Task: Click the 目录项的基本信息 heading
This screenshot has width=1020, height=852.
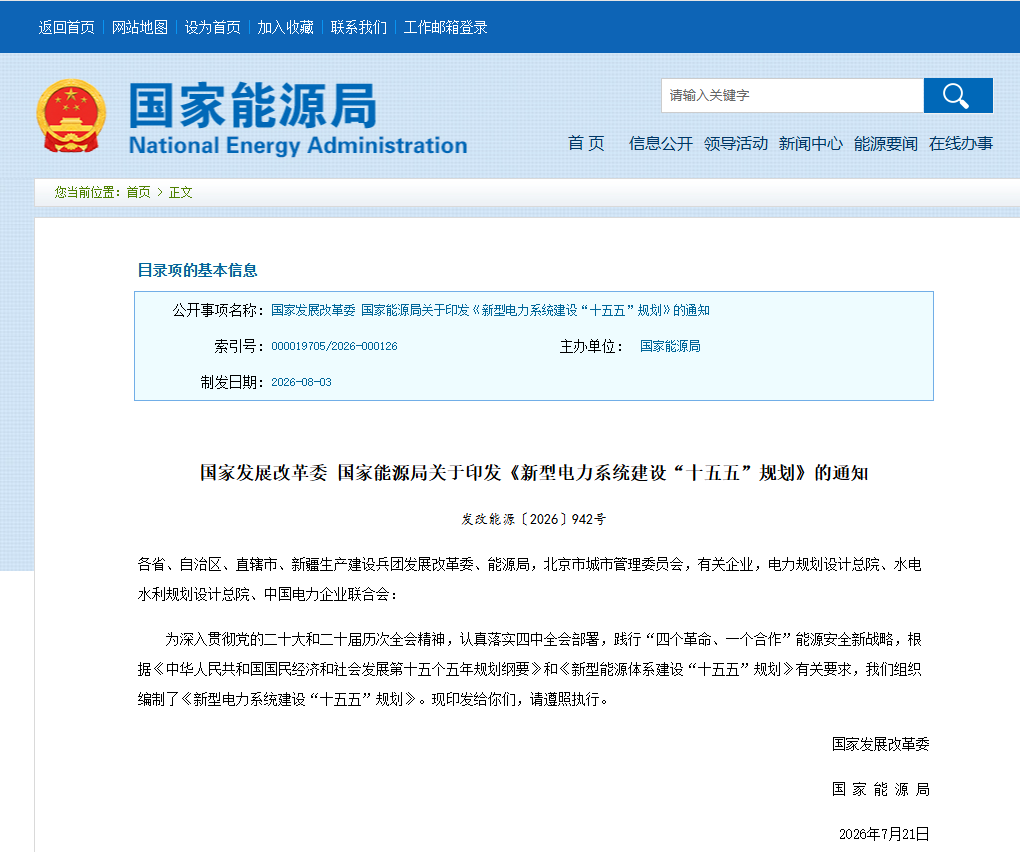Action: point(197,270)
